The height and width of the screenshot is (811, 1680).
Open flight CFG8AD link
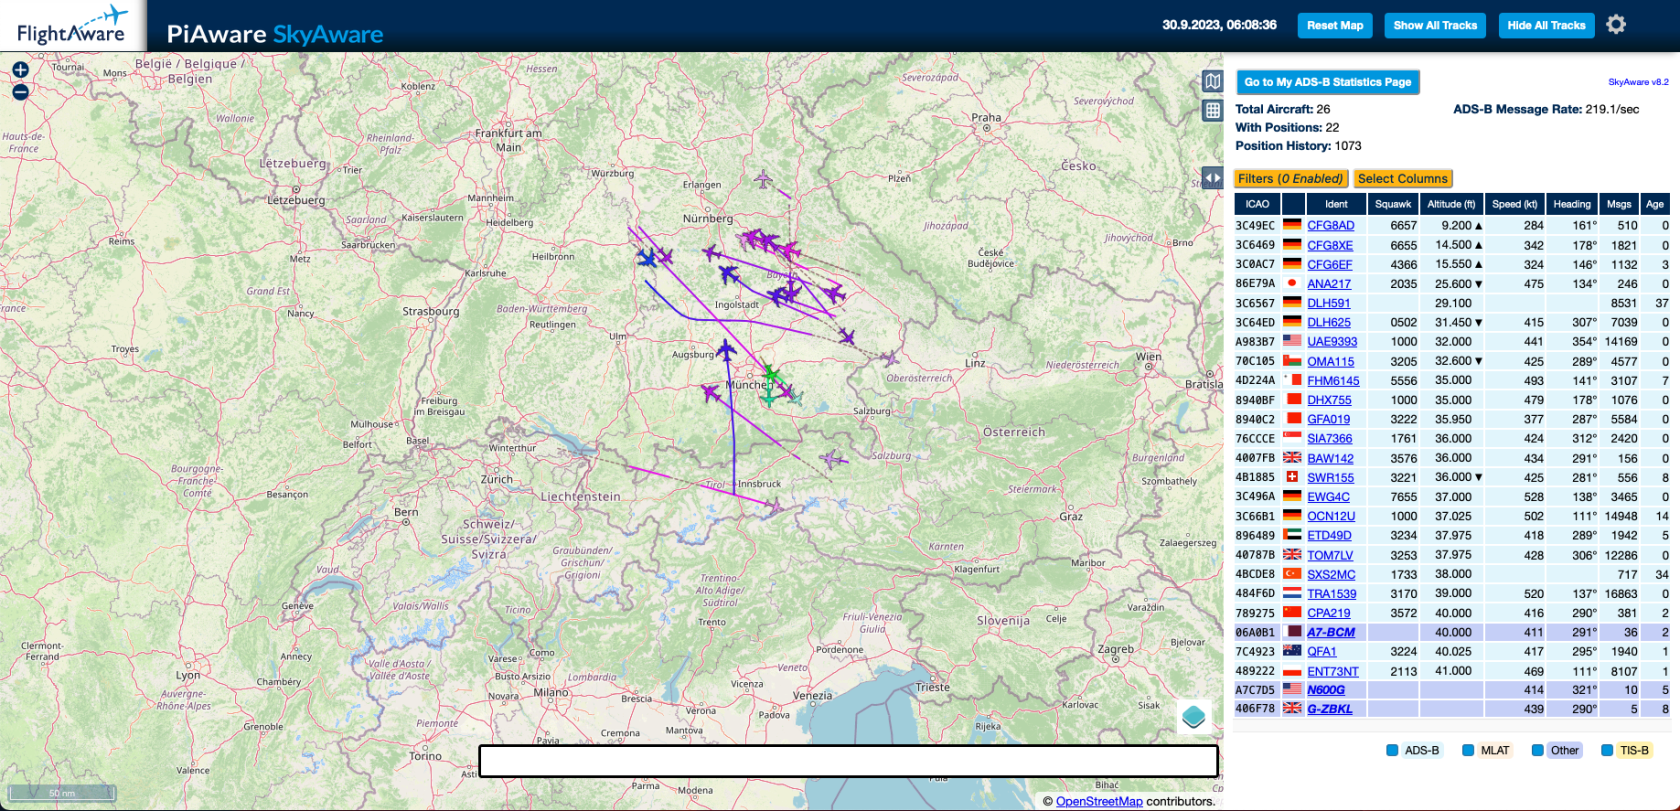click(x=1330, y=225)
